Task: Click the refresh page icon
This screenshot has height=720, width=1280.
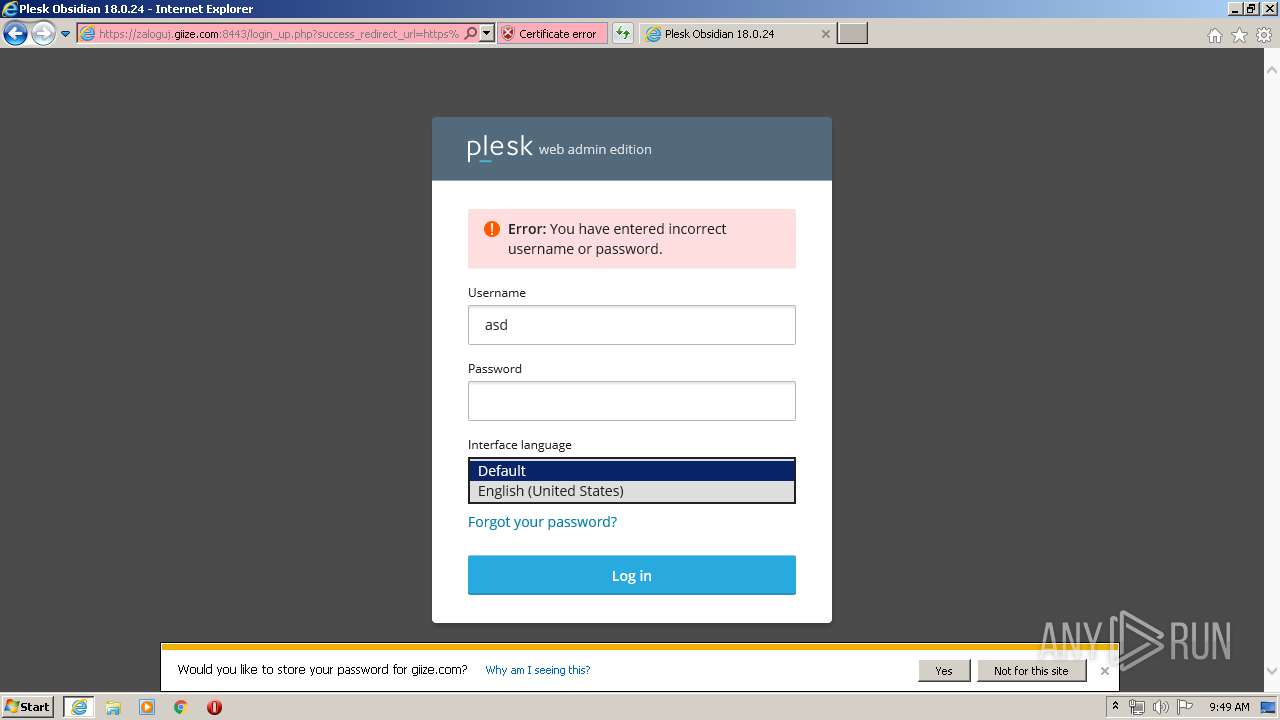Action: (623, 34)
